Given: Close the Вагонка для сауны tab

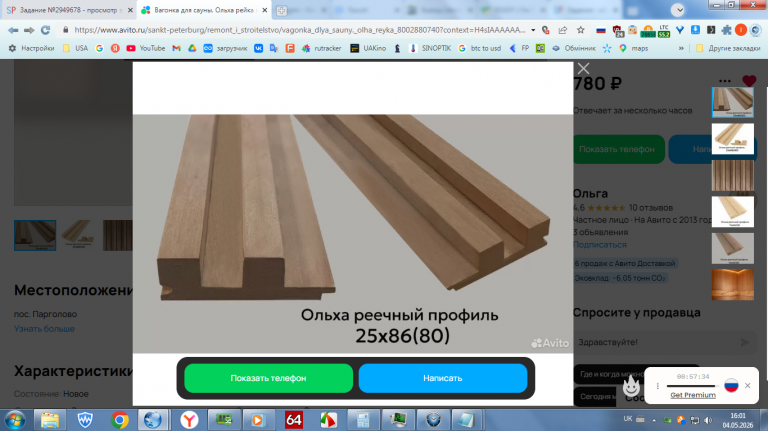Looking at the screenshot, I should tap(264, 10).
